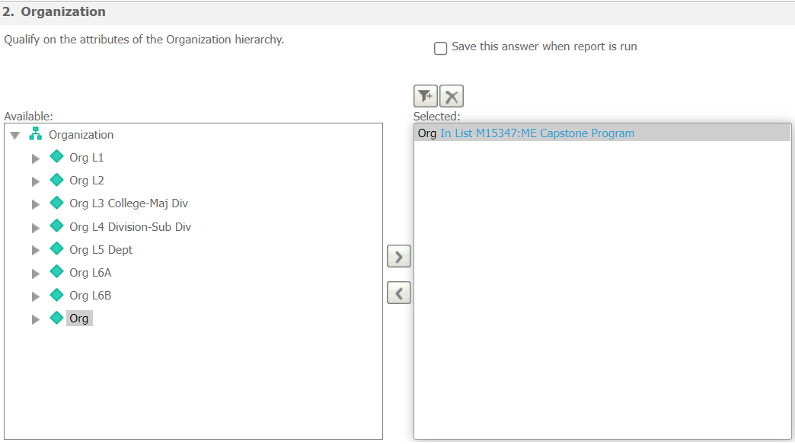Open the In List M15347:ME Capstone Program link
The height and width of the screenshot is (444, 795).
537,133
